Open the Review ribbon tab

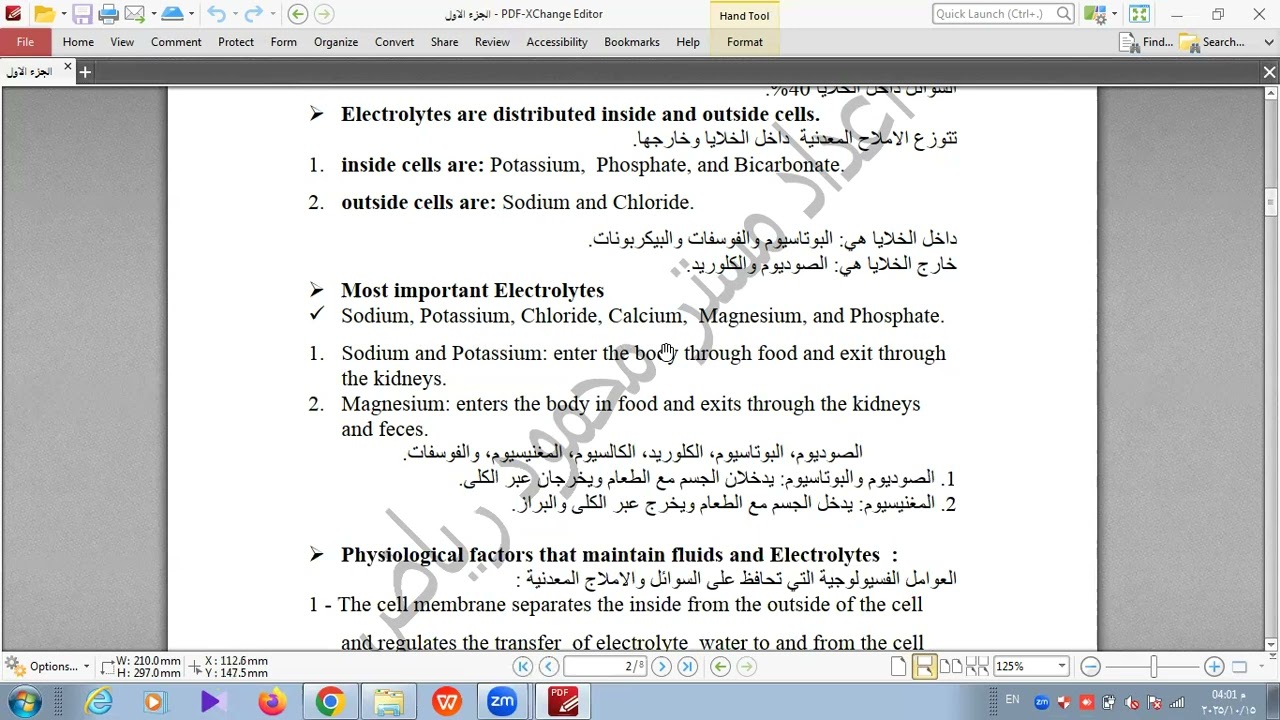[492, 42]
